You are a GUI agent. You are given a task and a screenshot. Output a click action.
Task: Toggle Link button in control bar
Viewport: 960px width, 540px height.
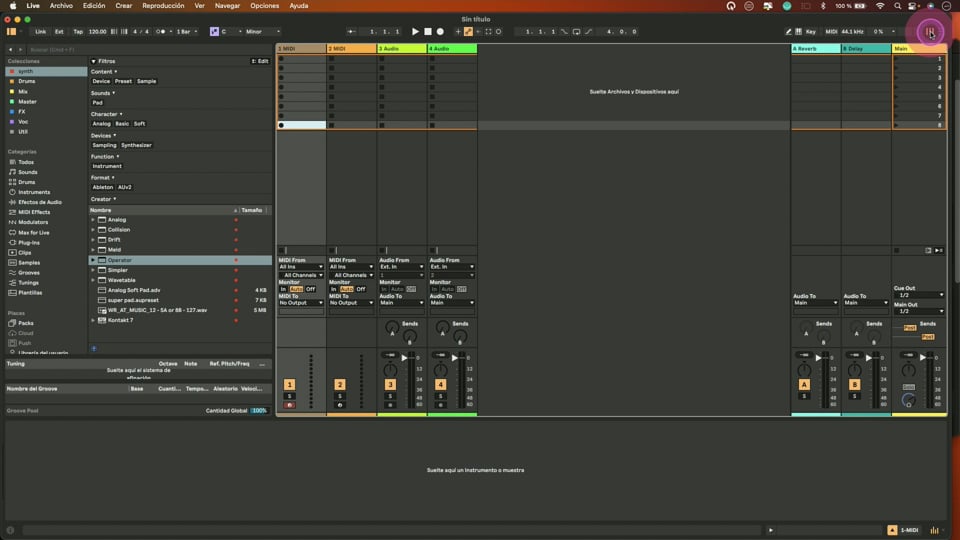click(40, 32)
